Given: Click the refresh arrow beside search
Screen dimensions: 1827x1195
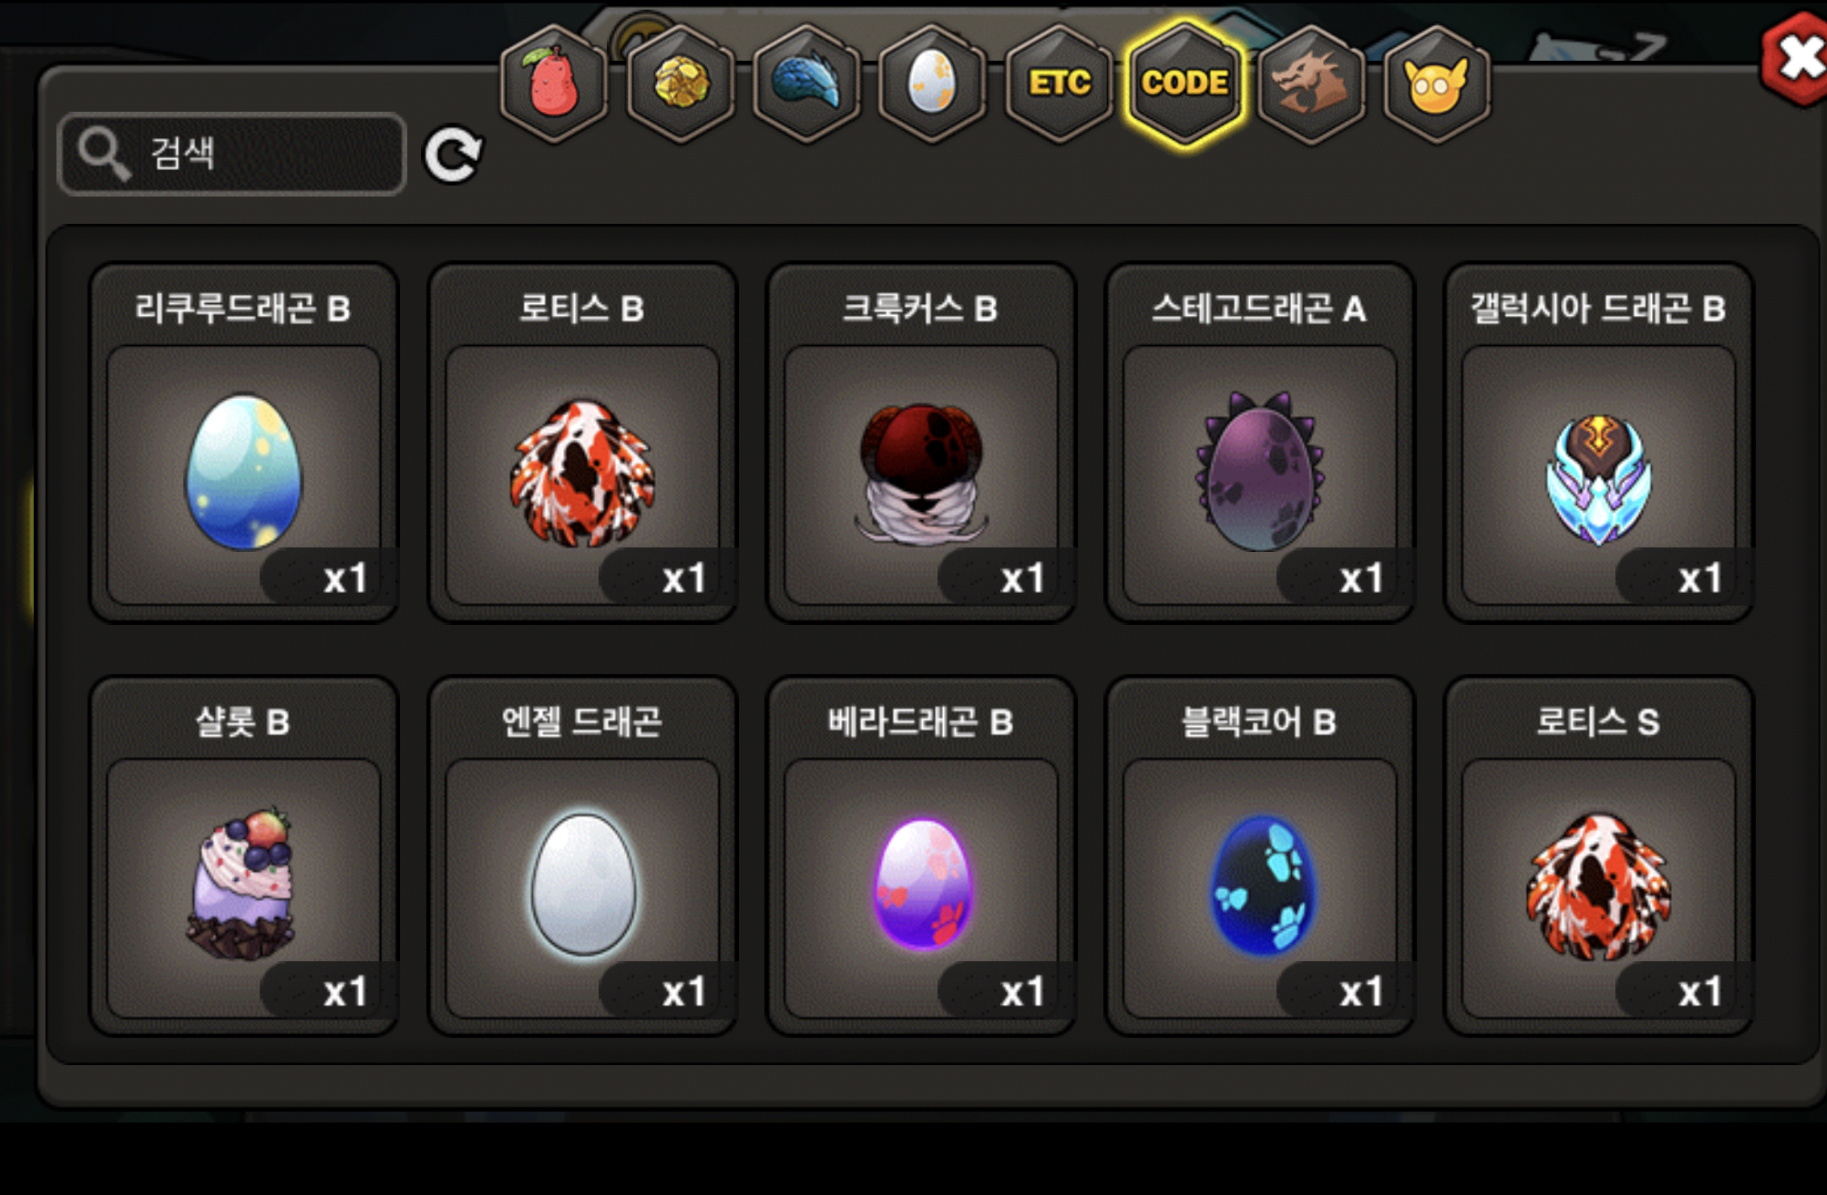Looking at the screenshot, I should coord(453,155).
